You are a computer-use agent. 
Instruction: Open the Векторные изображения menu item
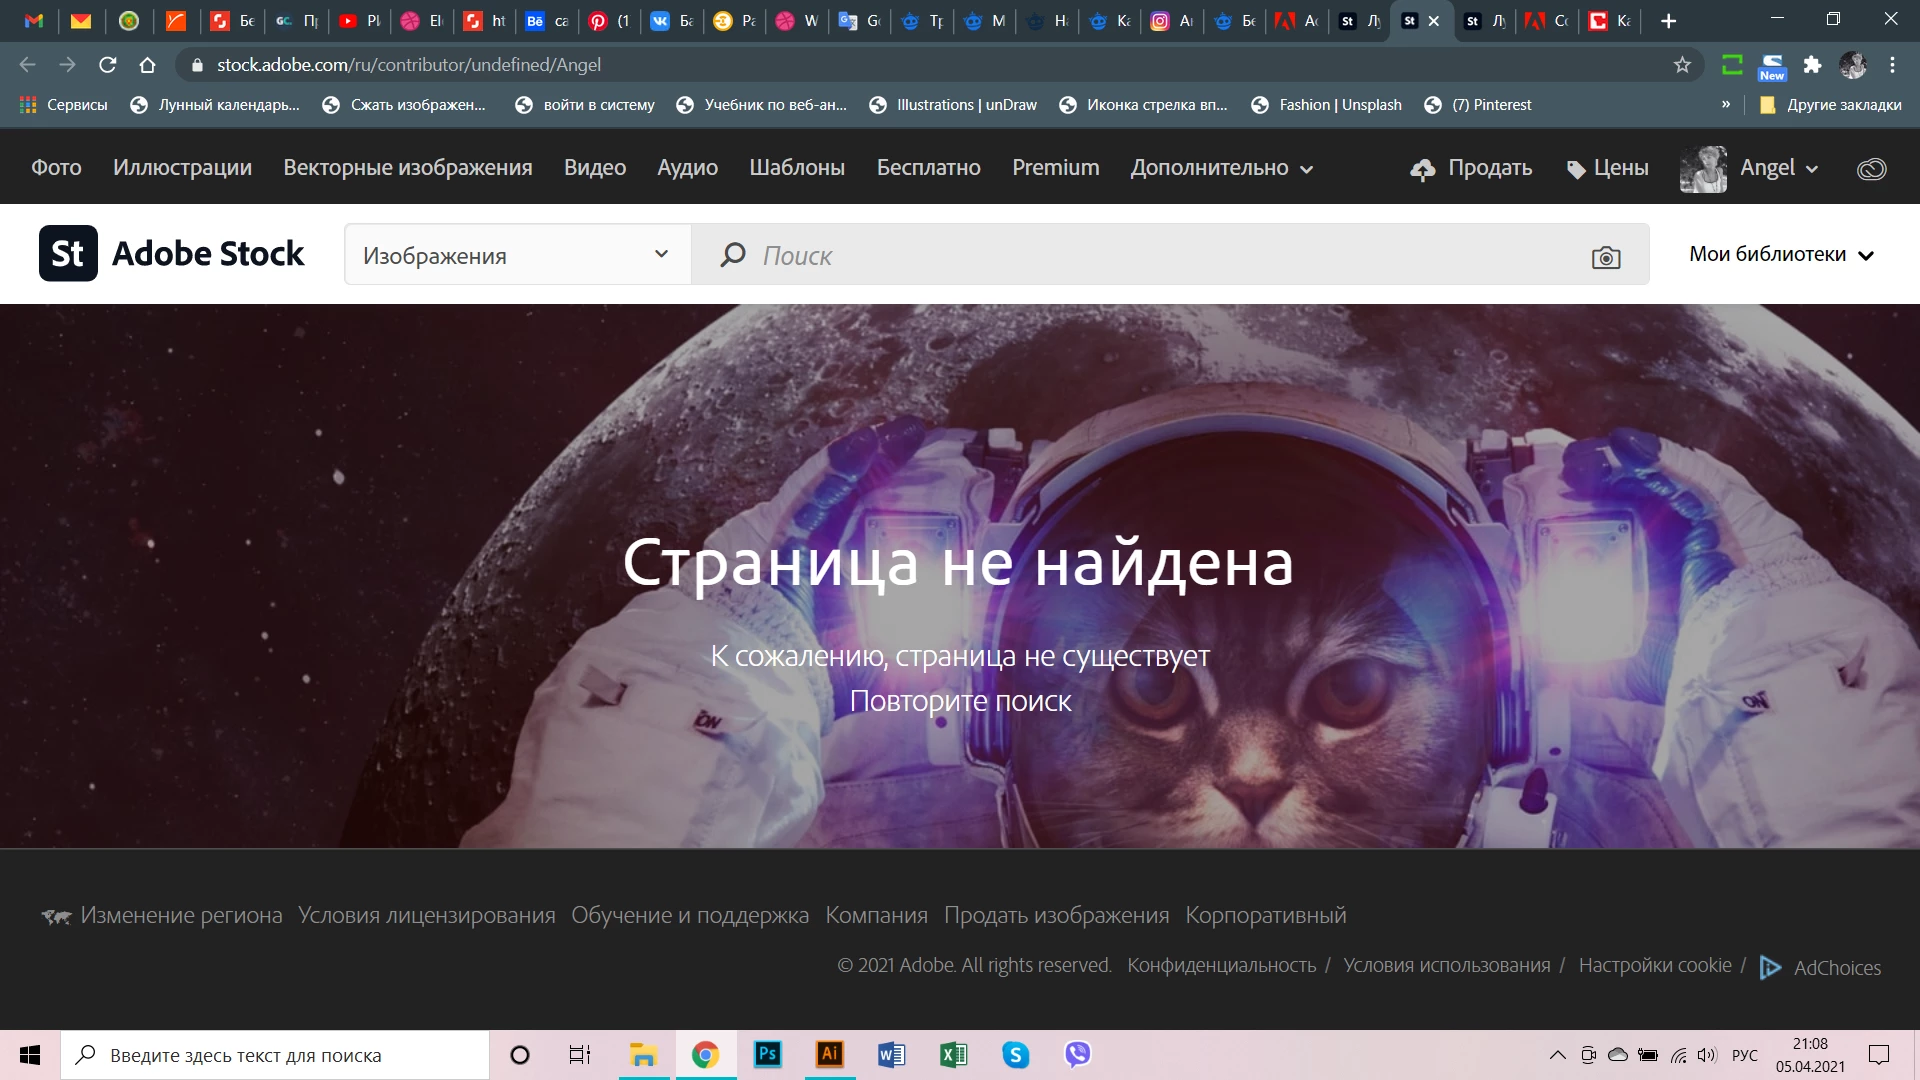tap(407, 168)
